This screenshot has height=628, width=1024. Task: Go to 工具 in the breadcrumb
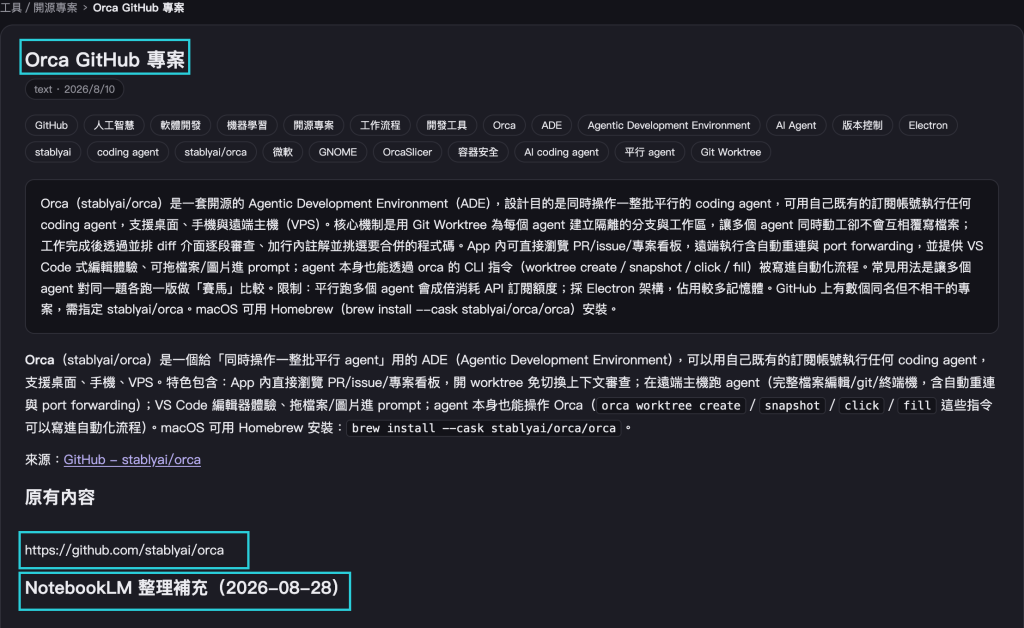coord(10,8)
